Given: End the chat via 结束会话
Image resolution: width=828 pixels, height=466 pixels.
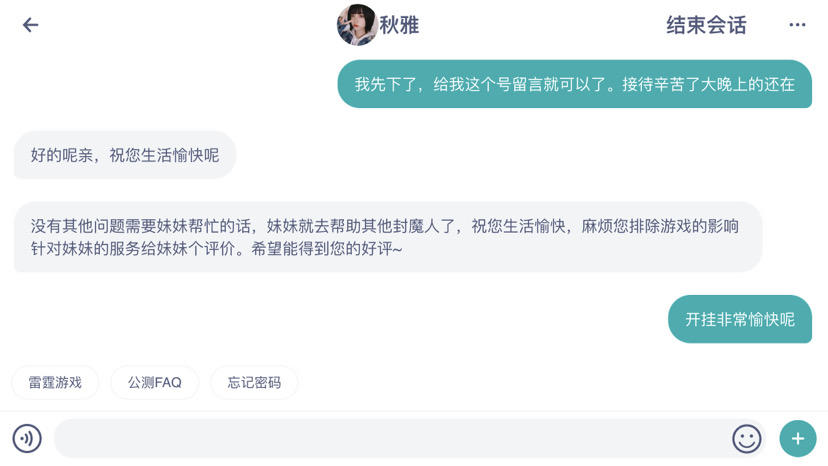Looking at the screenshot, I should point(706,25).
